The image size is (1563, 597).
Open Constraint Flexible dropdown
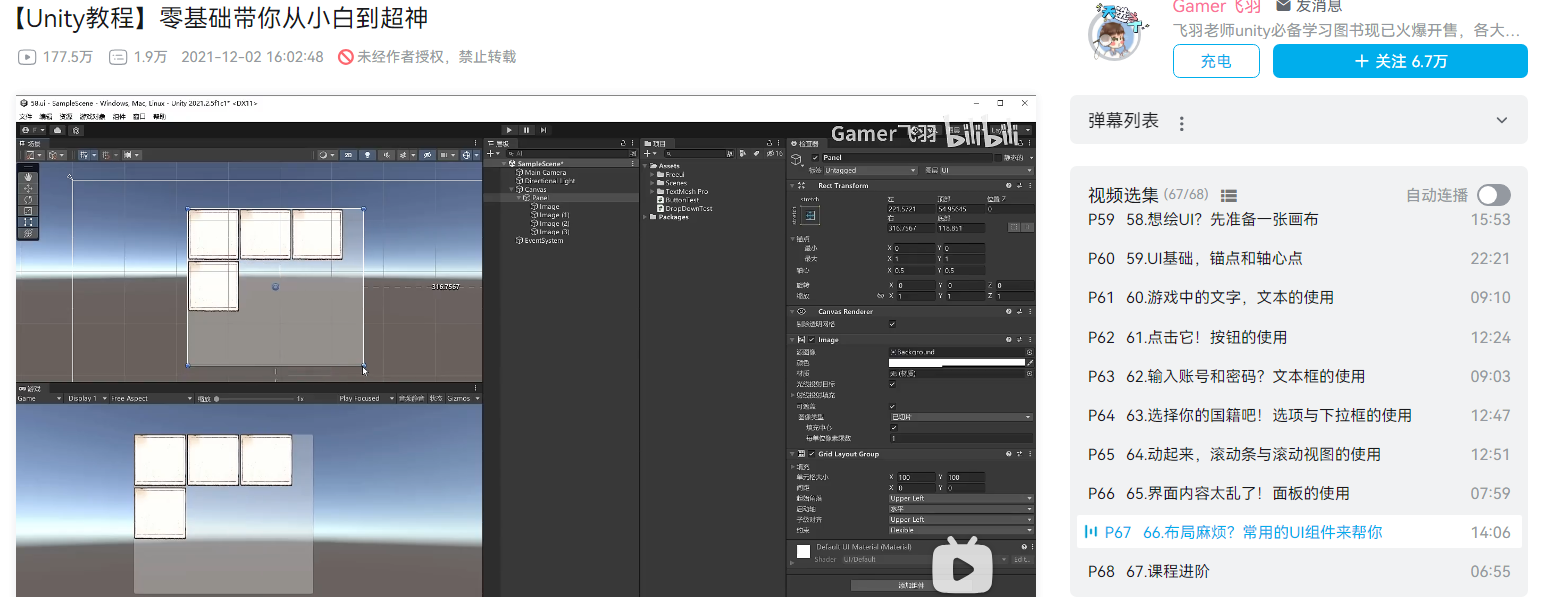(961, 530)
